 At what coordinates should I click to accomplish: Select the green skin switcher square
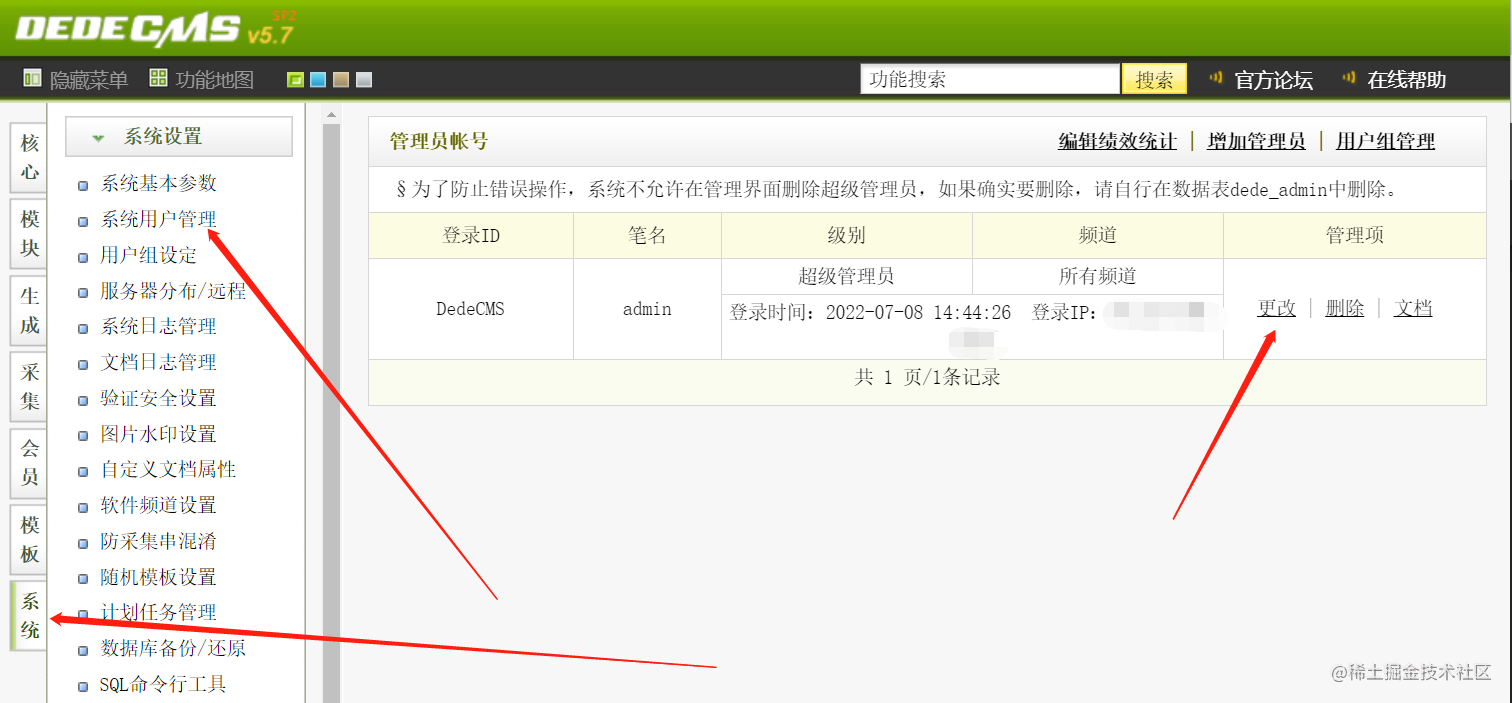click(295, 77)
